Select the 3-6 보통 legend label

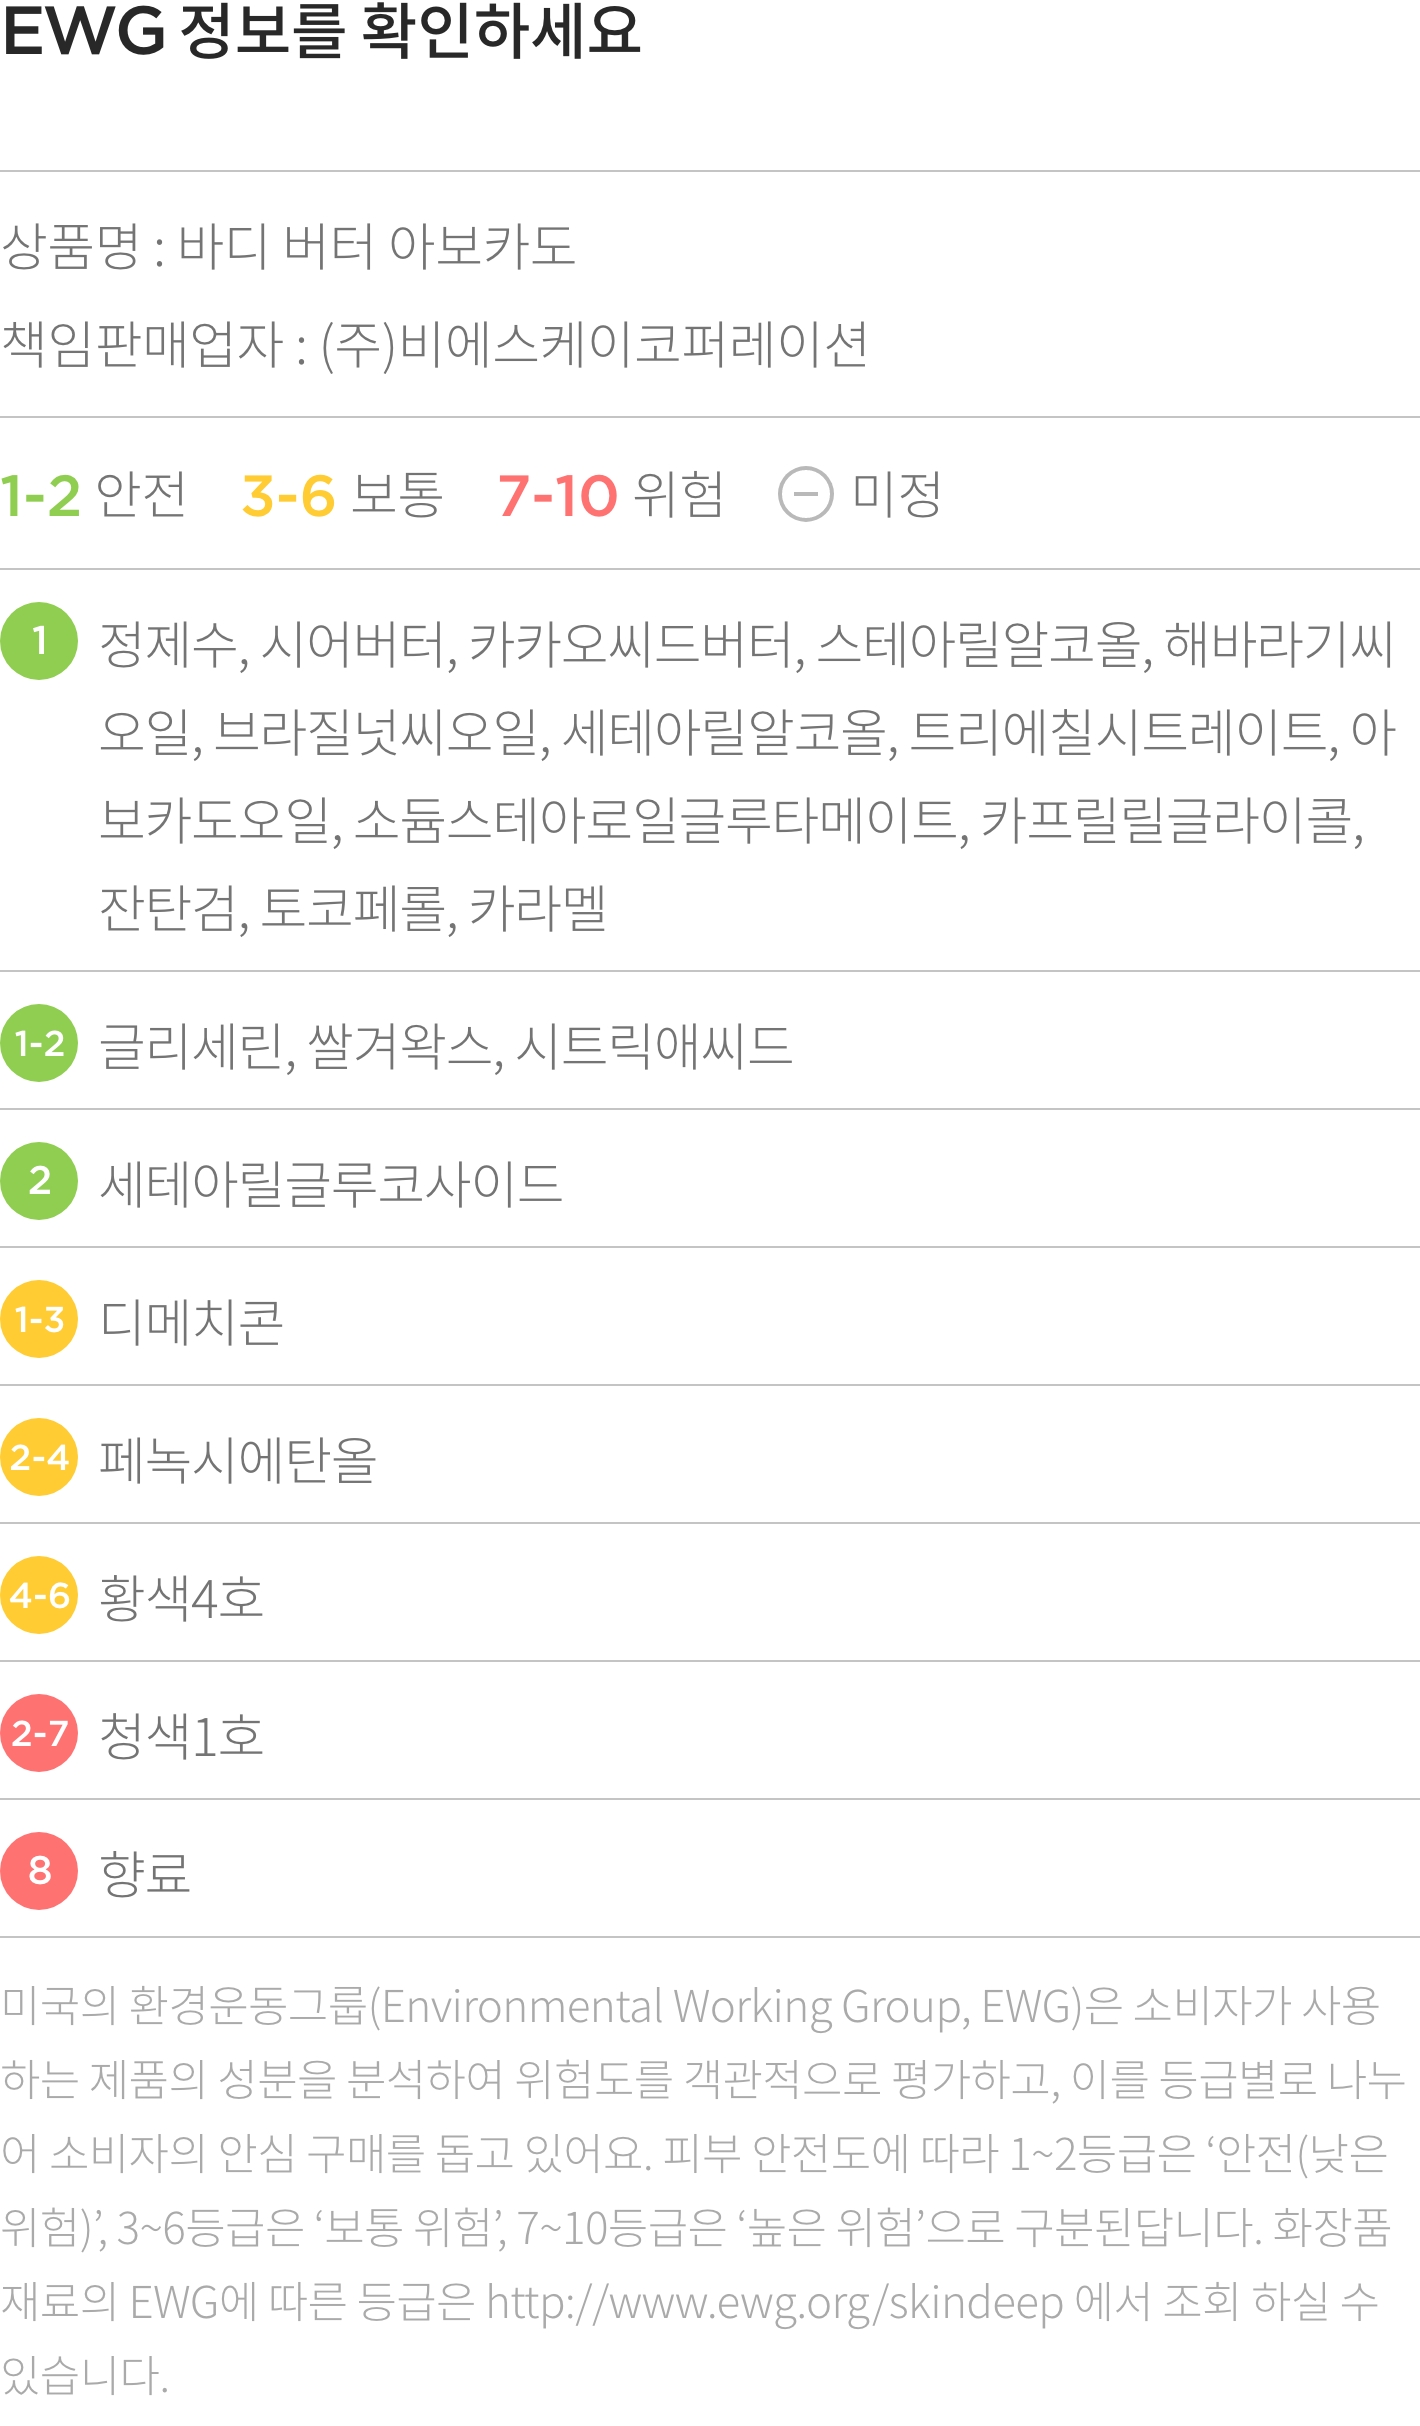(342, 494)
